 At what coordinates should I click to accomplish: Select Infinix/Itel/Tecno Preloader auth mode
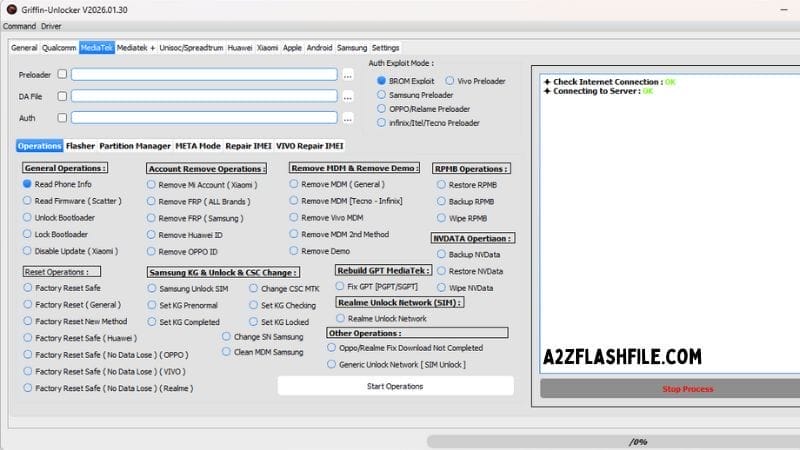(428, 123)
